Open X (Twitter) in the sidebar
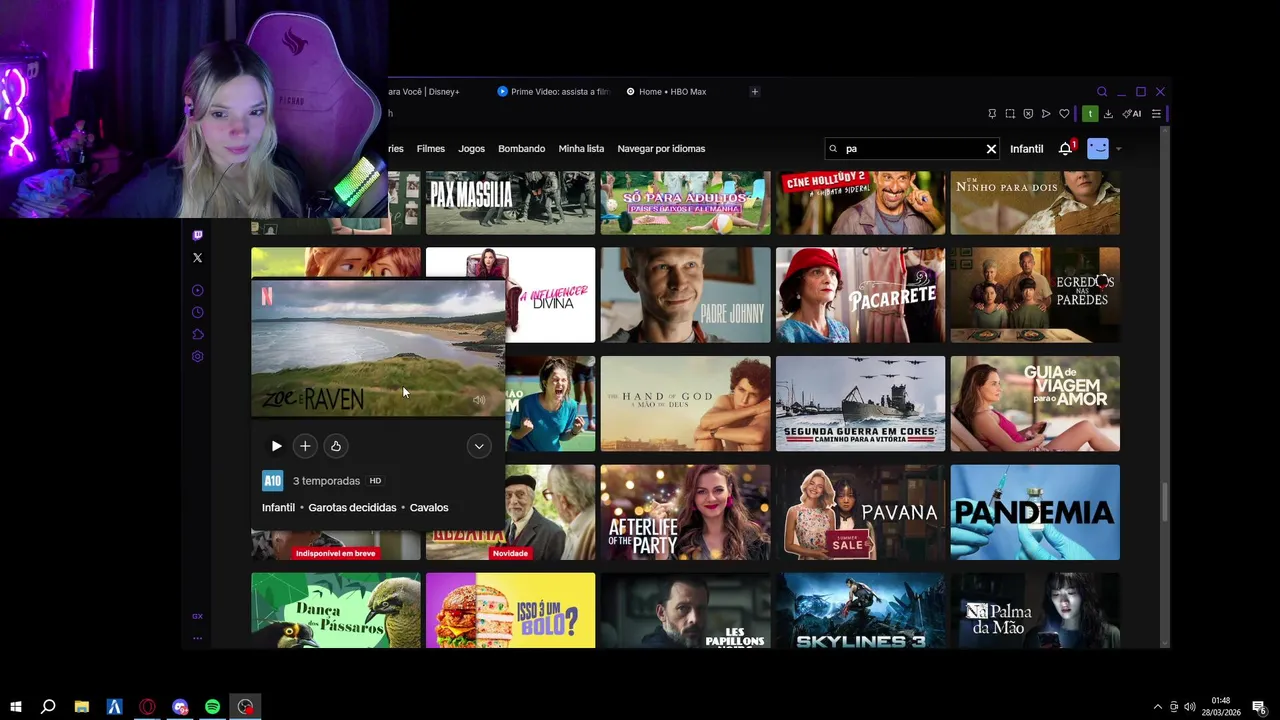Image resolution: width=1280 pixels, height=720 pixels. 197,258
